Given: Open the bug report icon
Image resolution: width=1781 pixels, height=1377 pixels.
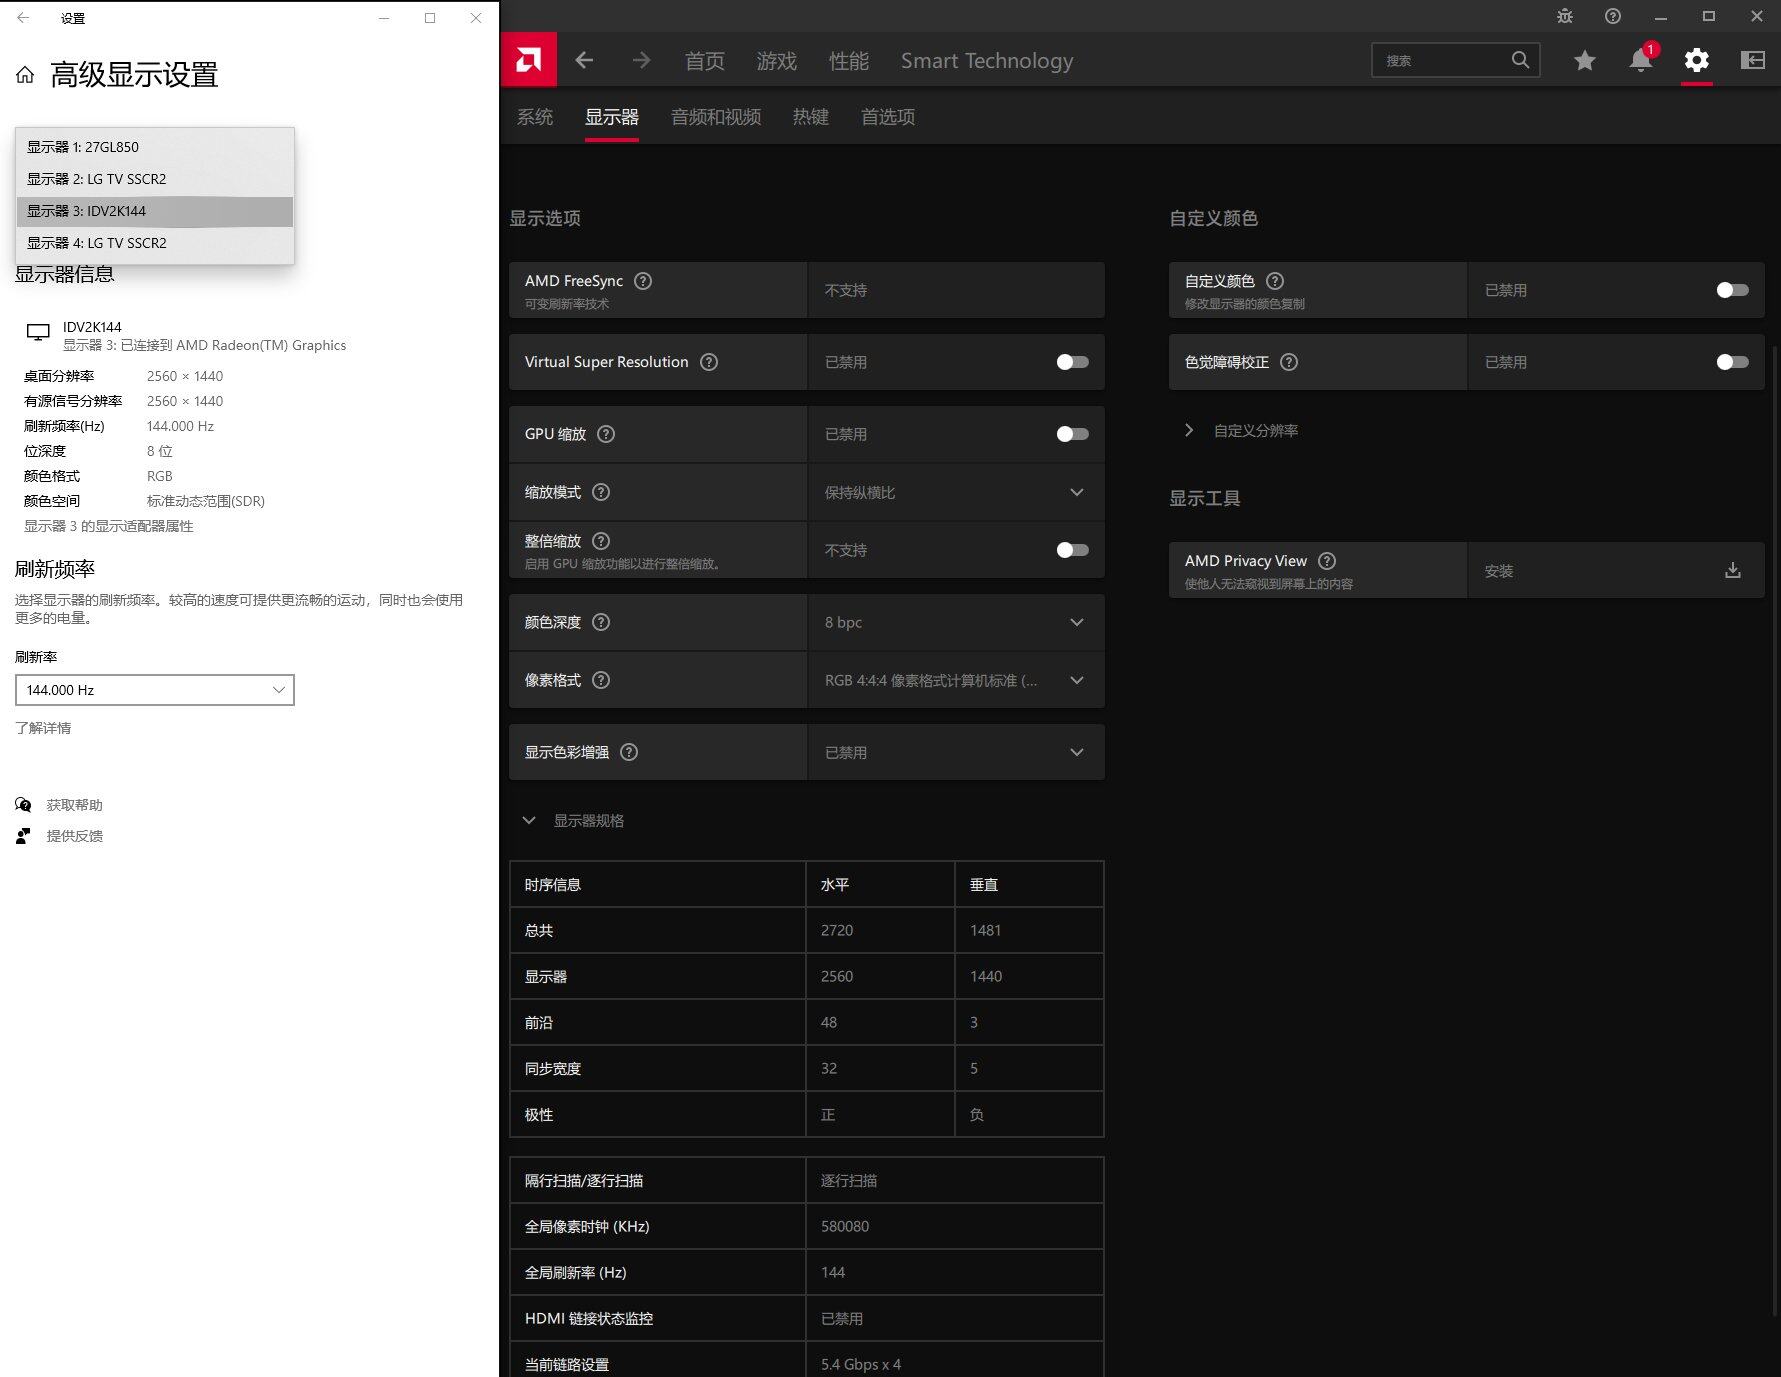Looking at the screenshot, I should tap(1565, 16).
